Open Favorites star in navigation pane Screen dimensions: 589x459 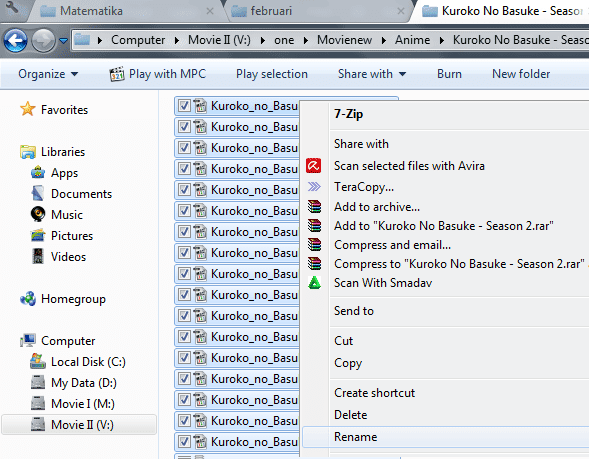pyautogui.click(x=27, y=109)
